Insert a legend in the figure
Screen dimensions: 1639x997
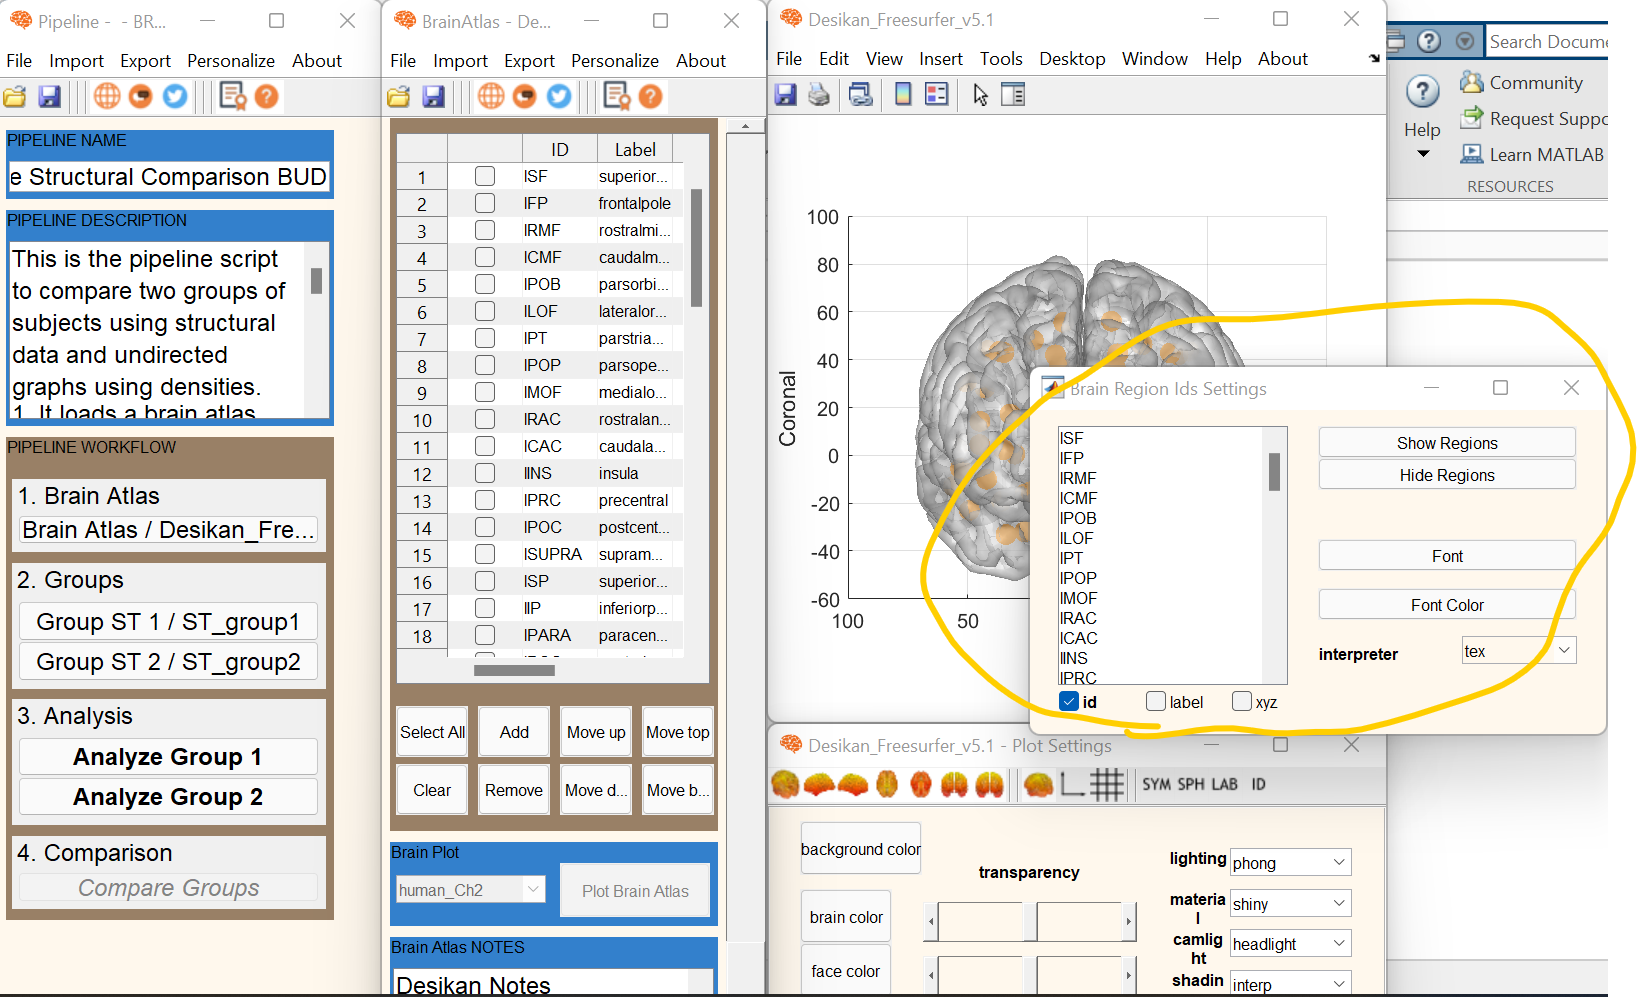point(937,94)
